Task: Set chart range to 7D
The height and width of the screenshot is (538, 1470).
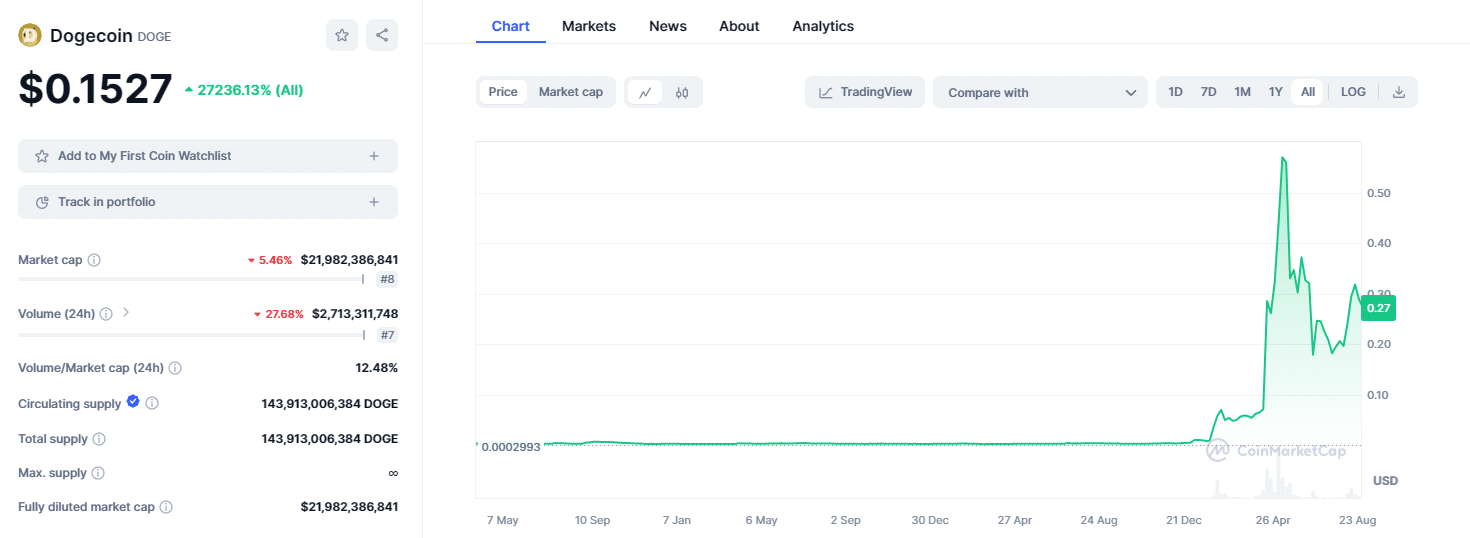Action: [1209, 92]
